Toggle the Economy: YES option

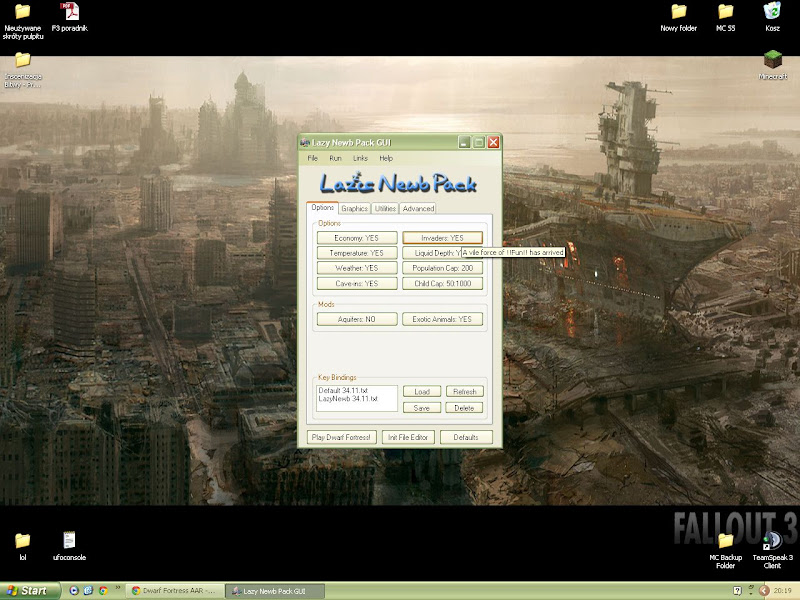357,238
